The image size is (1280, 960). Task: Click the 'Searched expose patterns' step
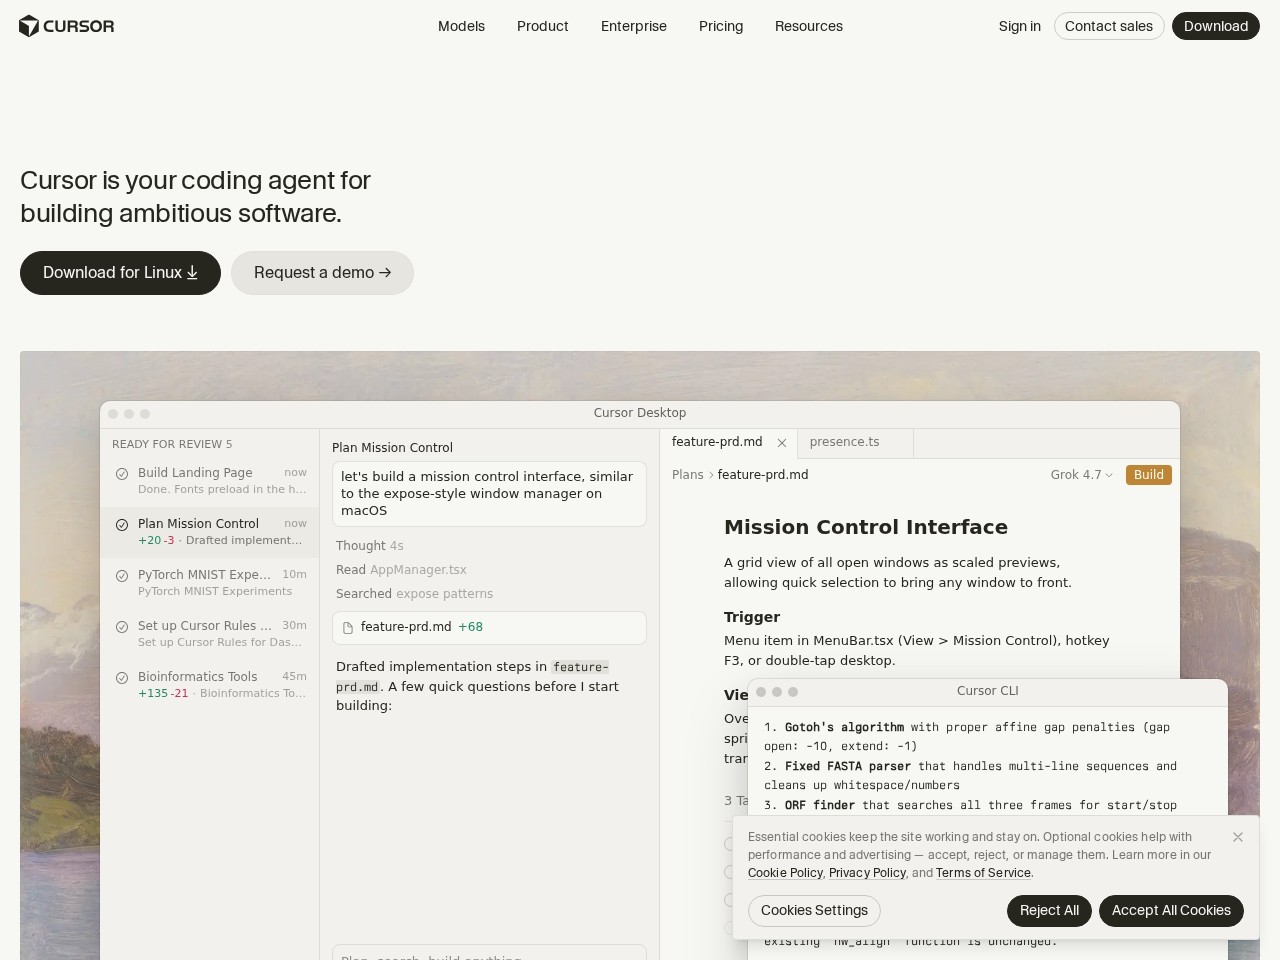[414, 594]
